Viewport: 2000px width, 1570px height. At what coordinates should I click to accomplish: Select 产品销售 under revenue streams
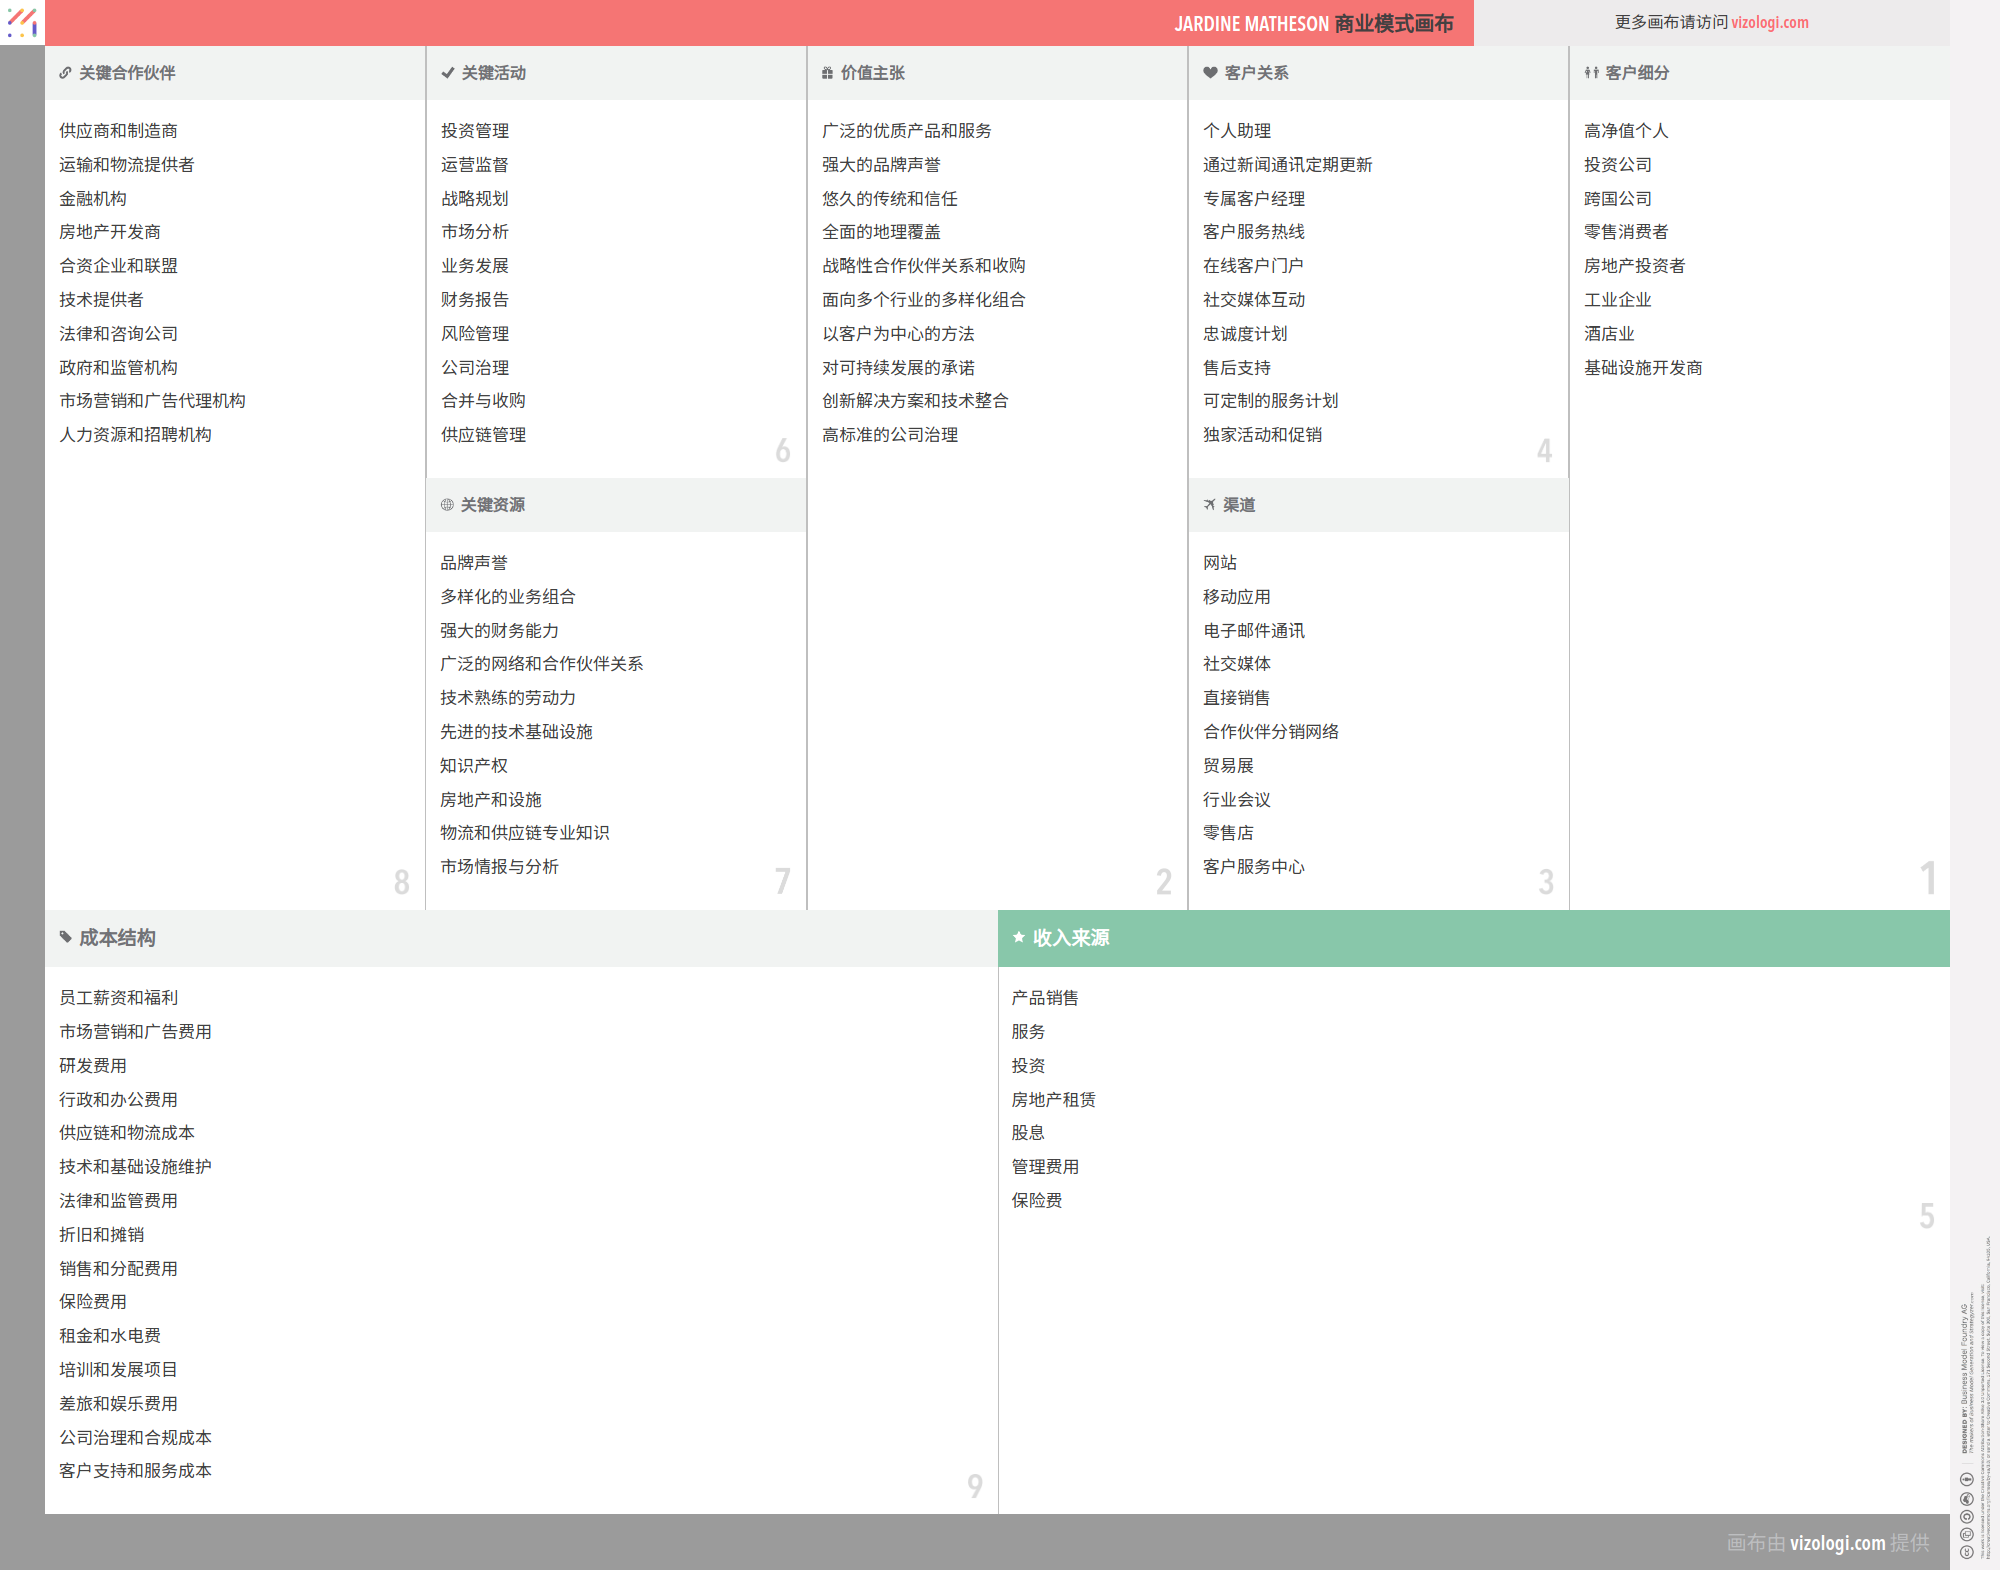point(1044,998)
